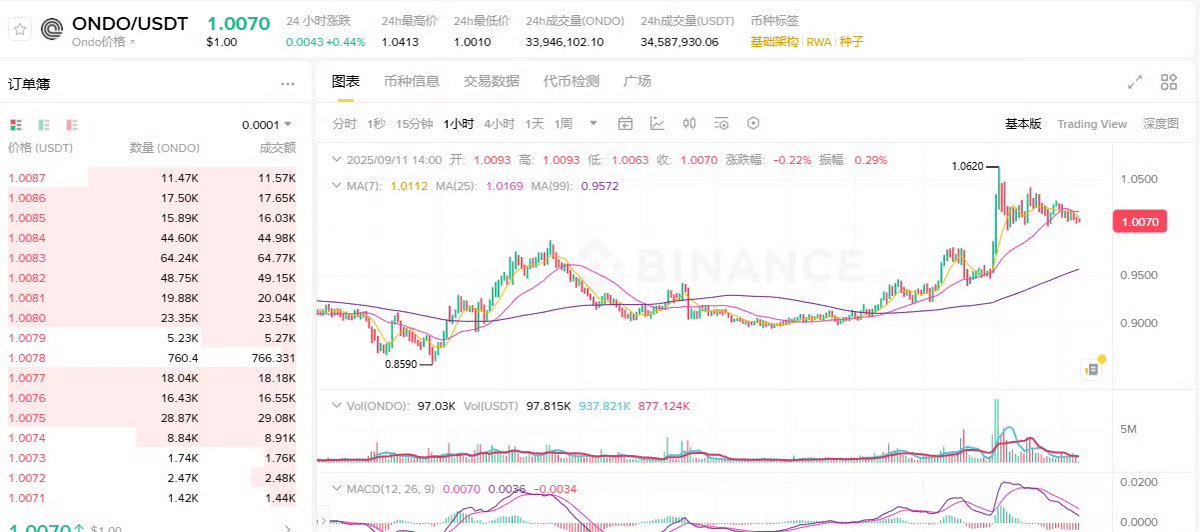Select the 1小时 chart interval

tap(459, 124)
